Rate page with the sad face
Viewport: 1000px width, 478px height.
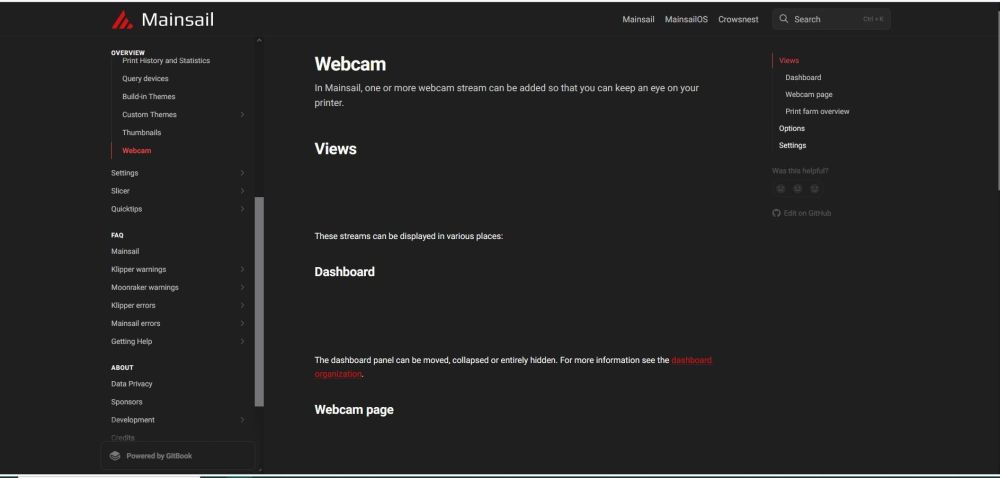(x=781, y=189)
